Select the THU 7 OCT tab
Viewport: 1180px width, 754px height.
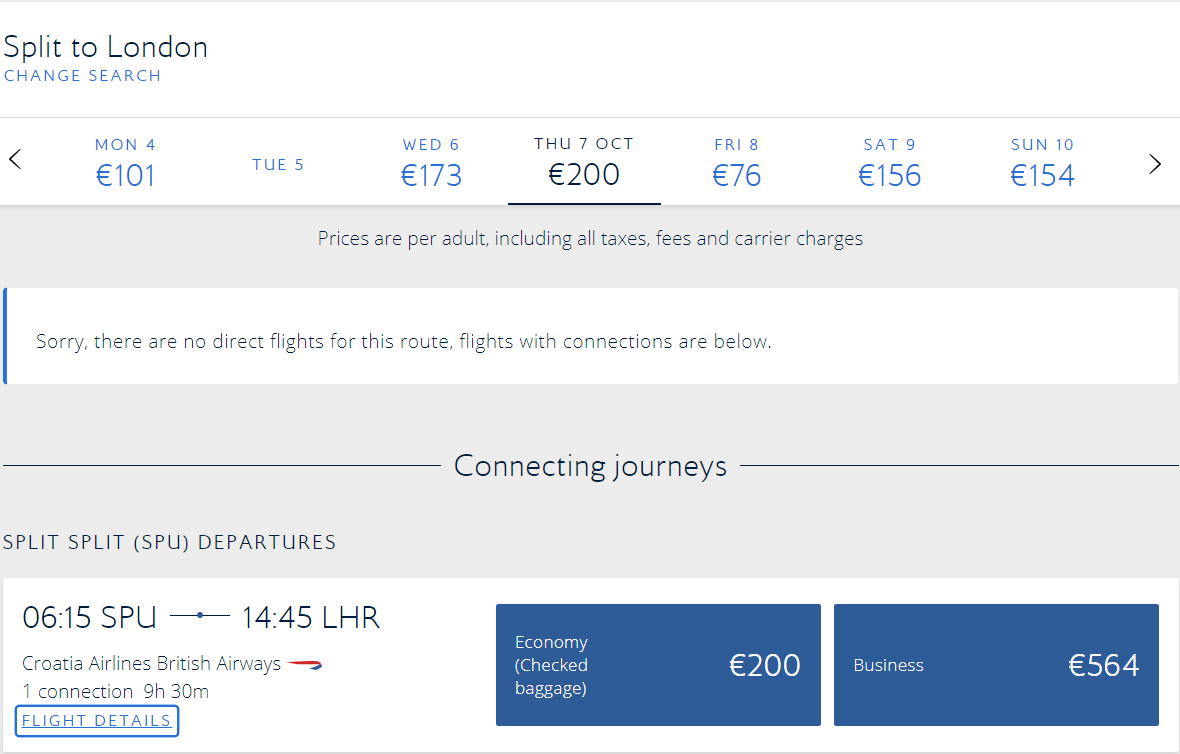584,163
